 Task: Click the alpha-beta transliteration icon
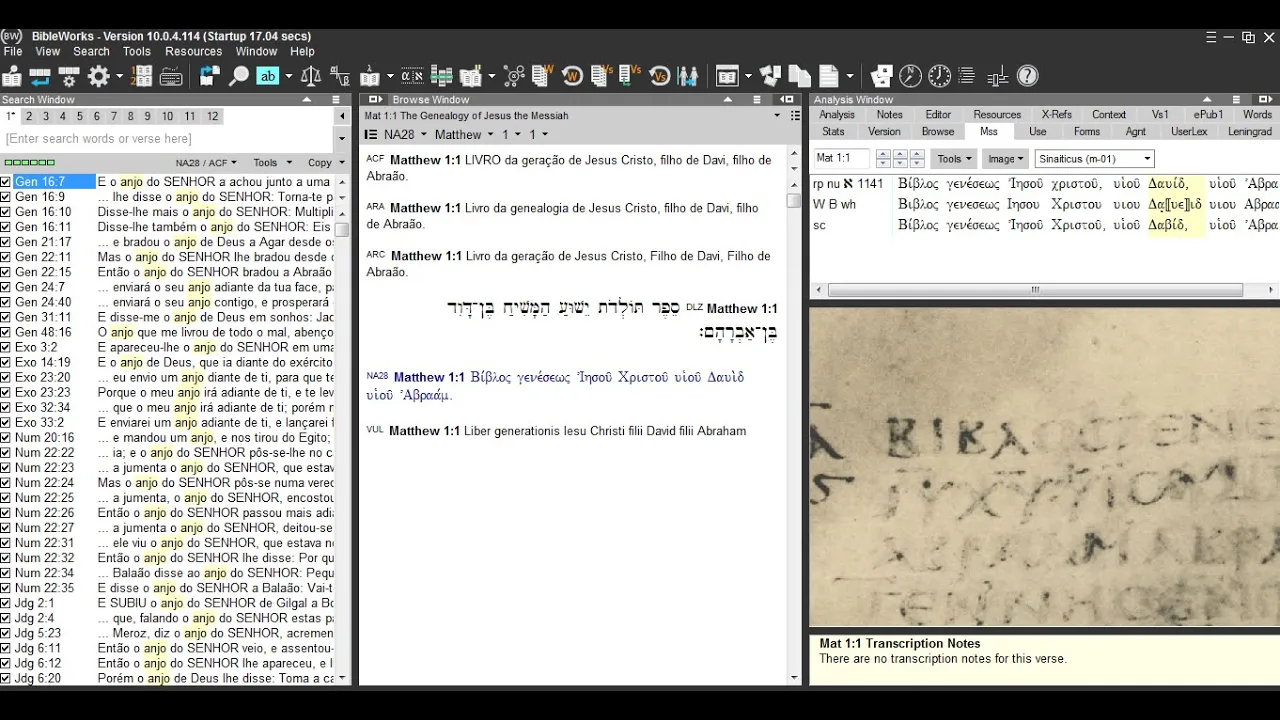[x=340, y=76]
